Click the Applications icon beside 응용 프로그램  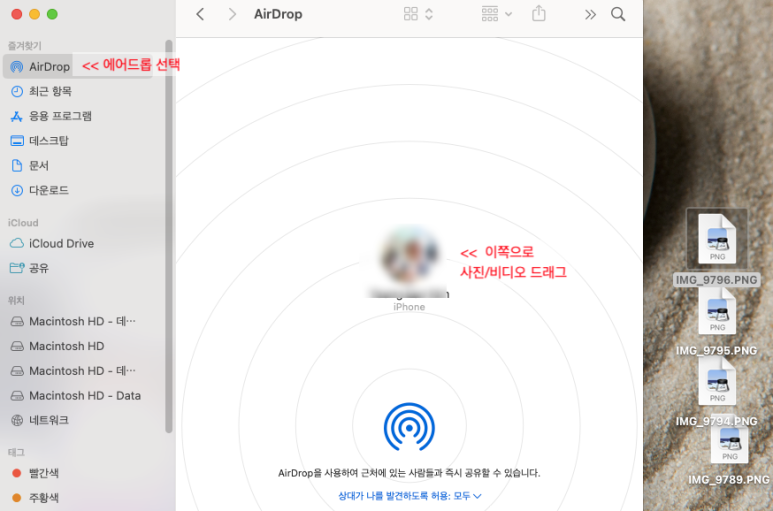[17, 116]
